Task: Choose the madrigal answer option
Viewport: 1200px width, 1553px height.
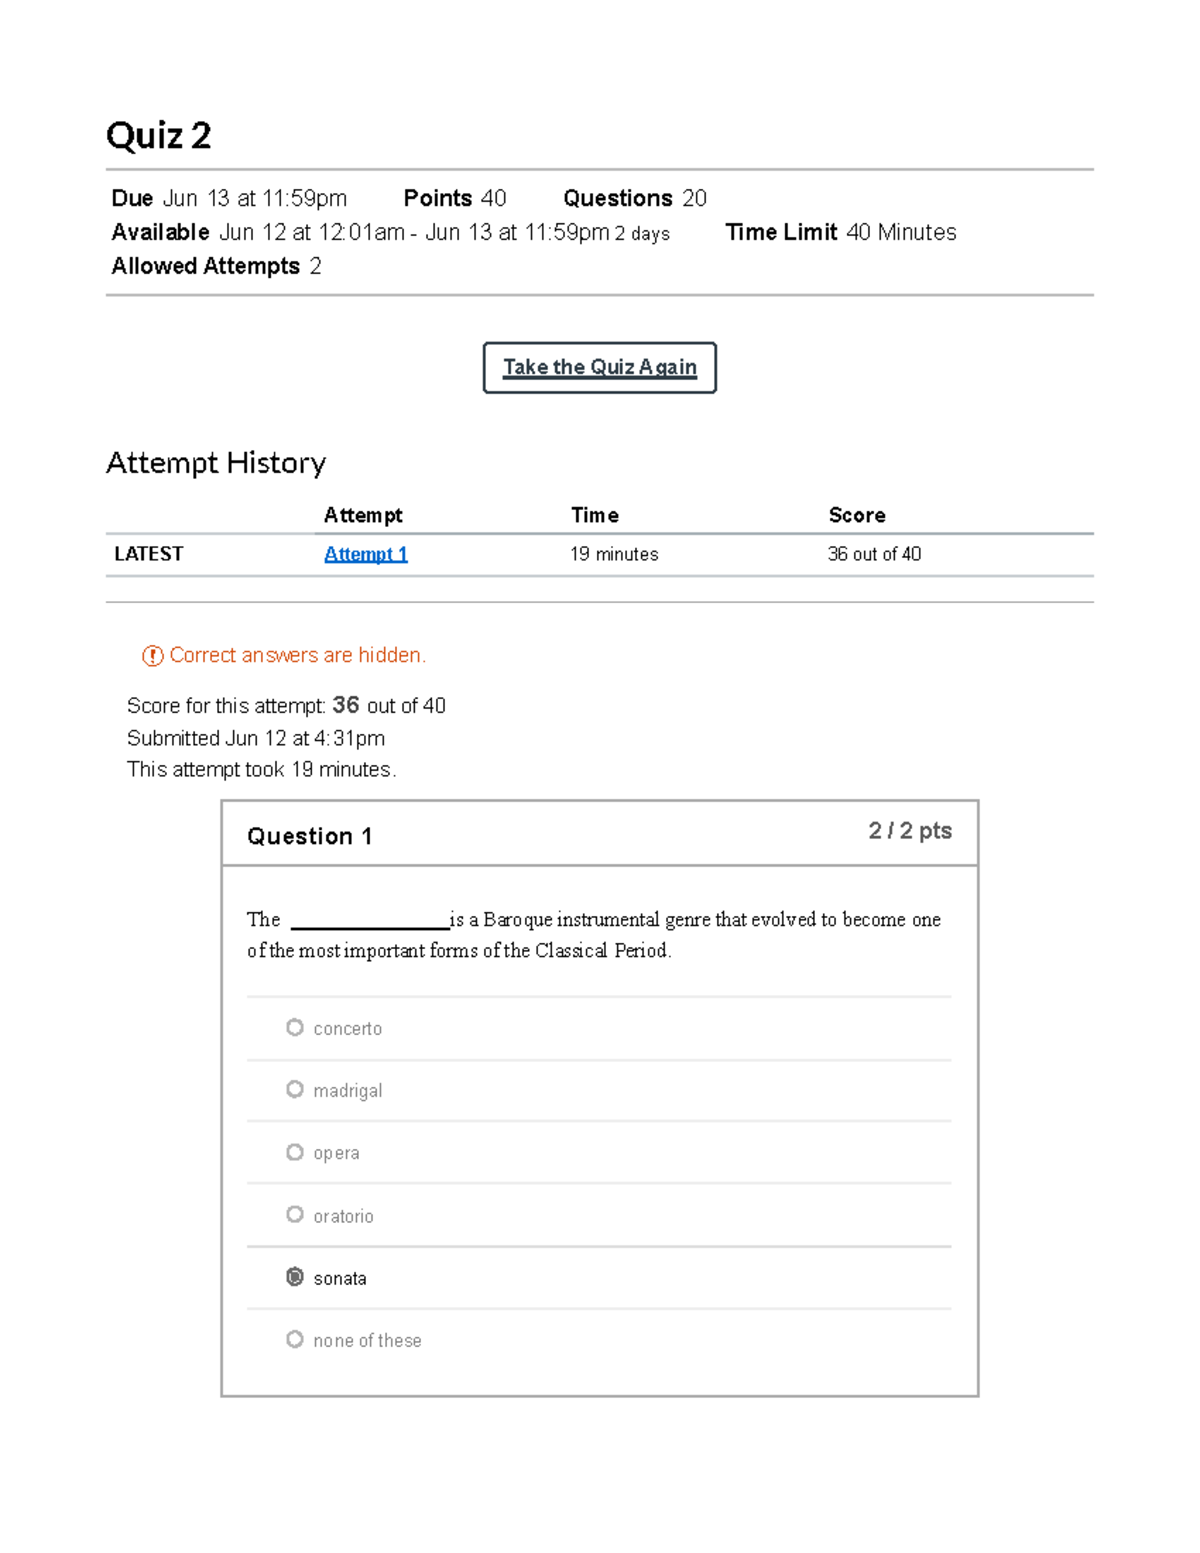Action: [295, 1089]
